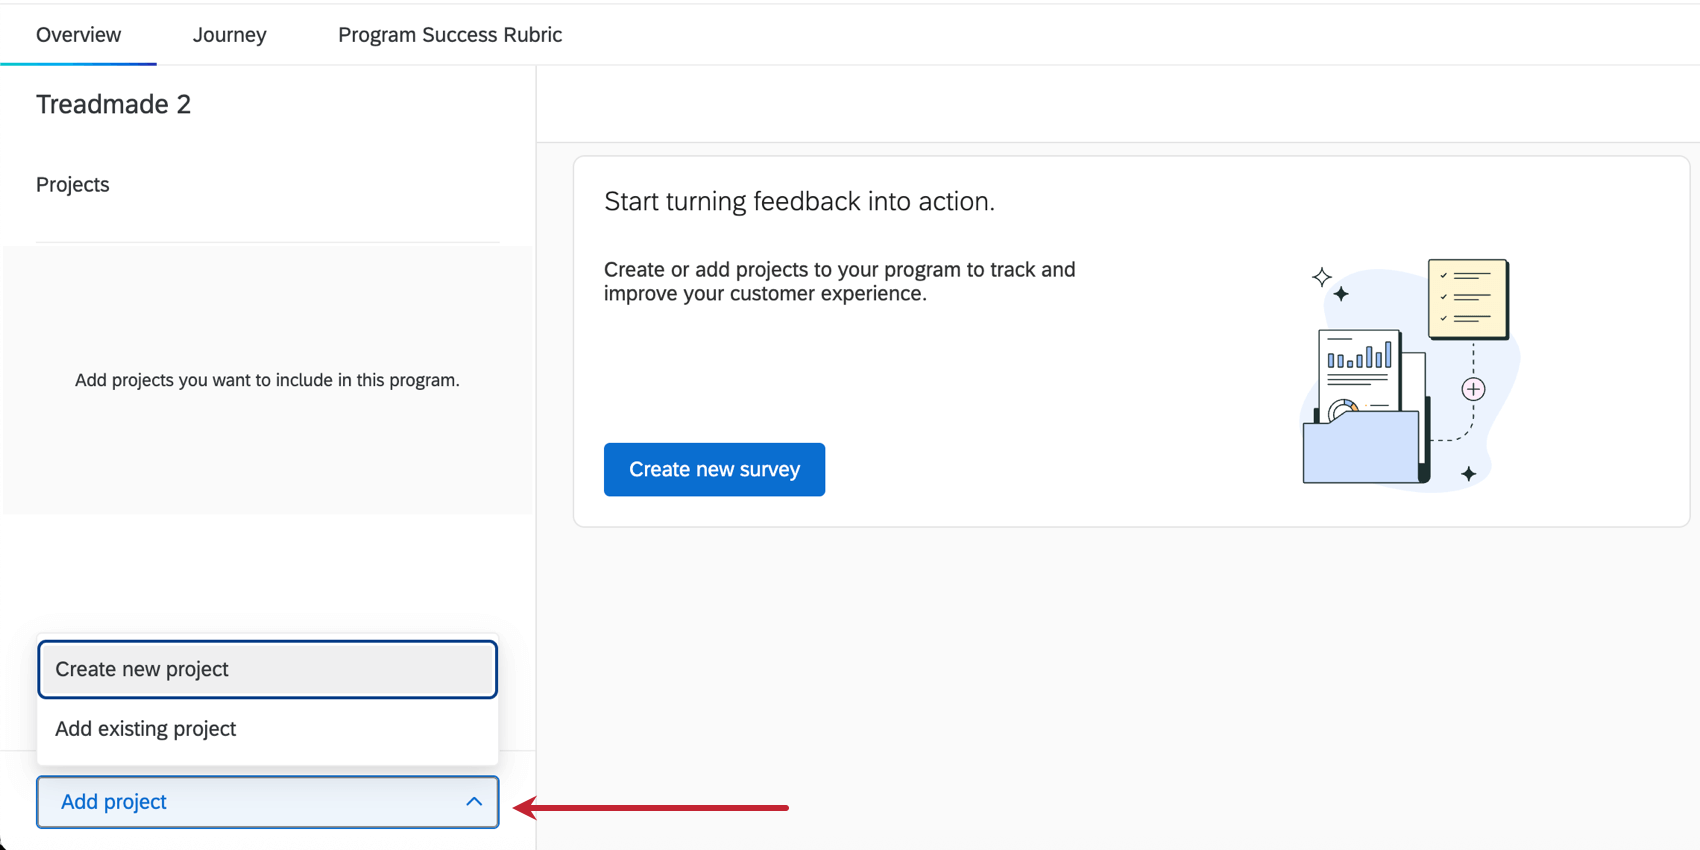
Task: Click the circled plus icon in illustration
Action: coord(1473,389)
